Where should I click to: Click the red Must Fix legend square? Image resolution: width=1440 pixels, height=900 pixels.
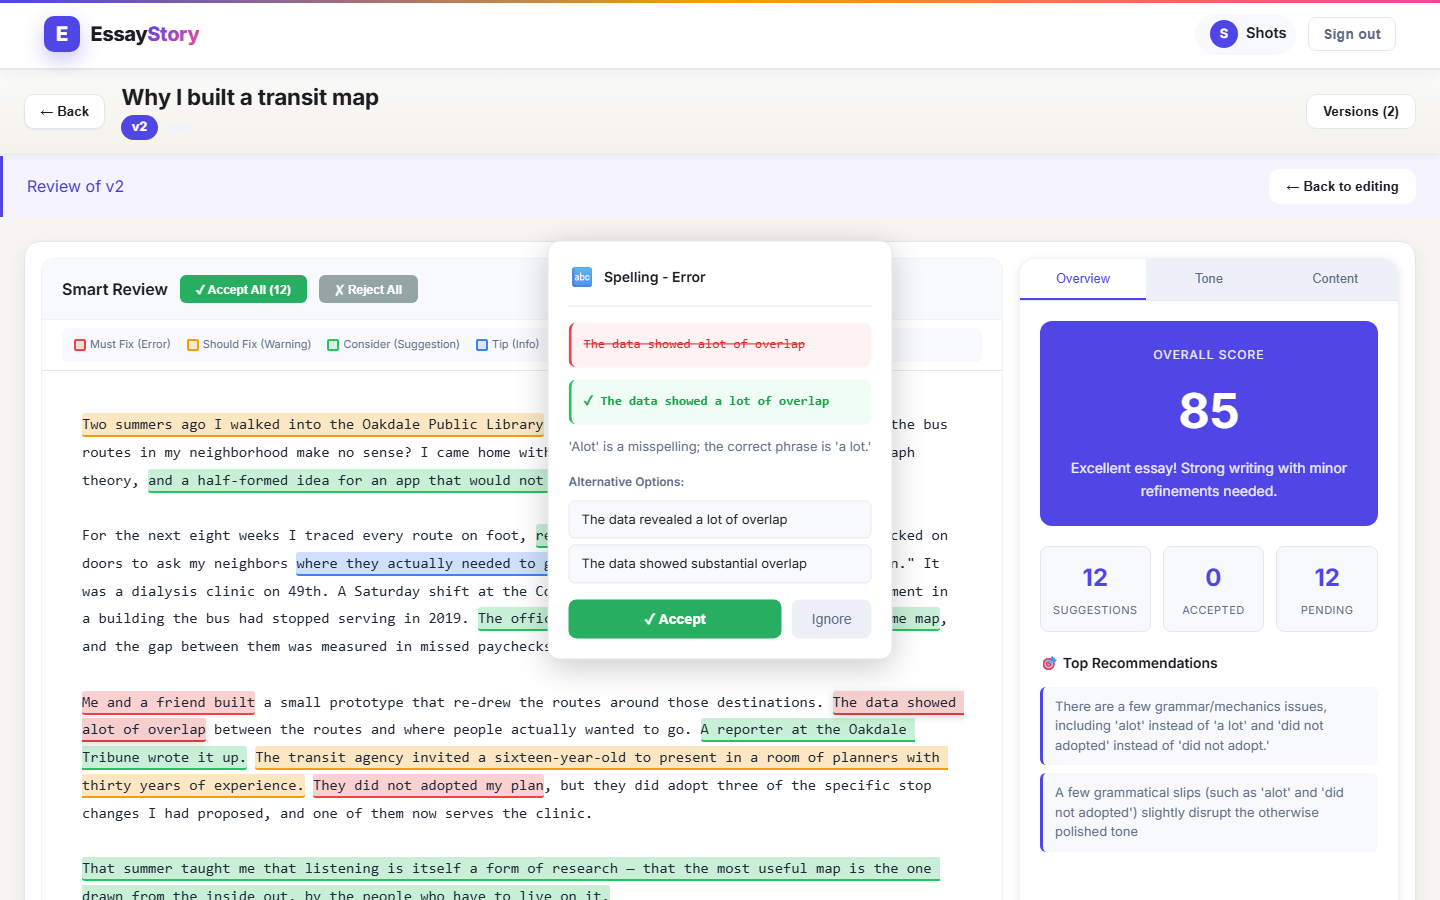[x=80, y=345]
